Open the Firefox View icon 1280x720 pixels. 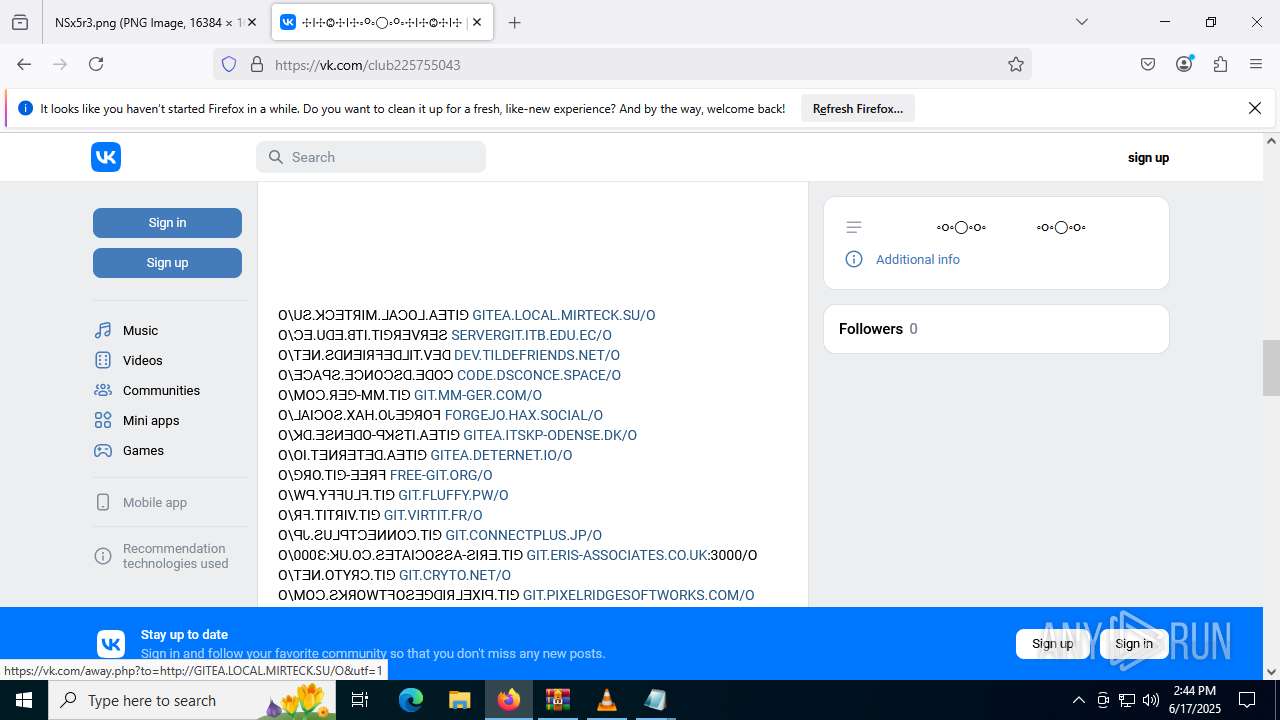coord(20,22)
